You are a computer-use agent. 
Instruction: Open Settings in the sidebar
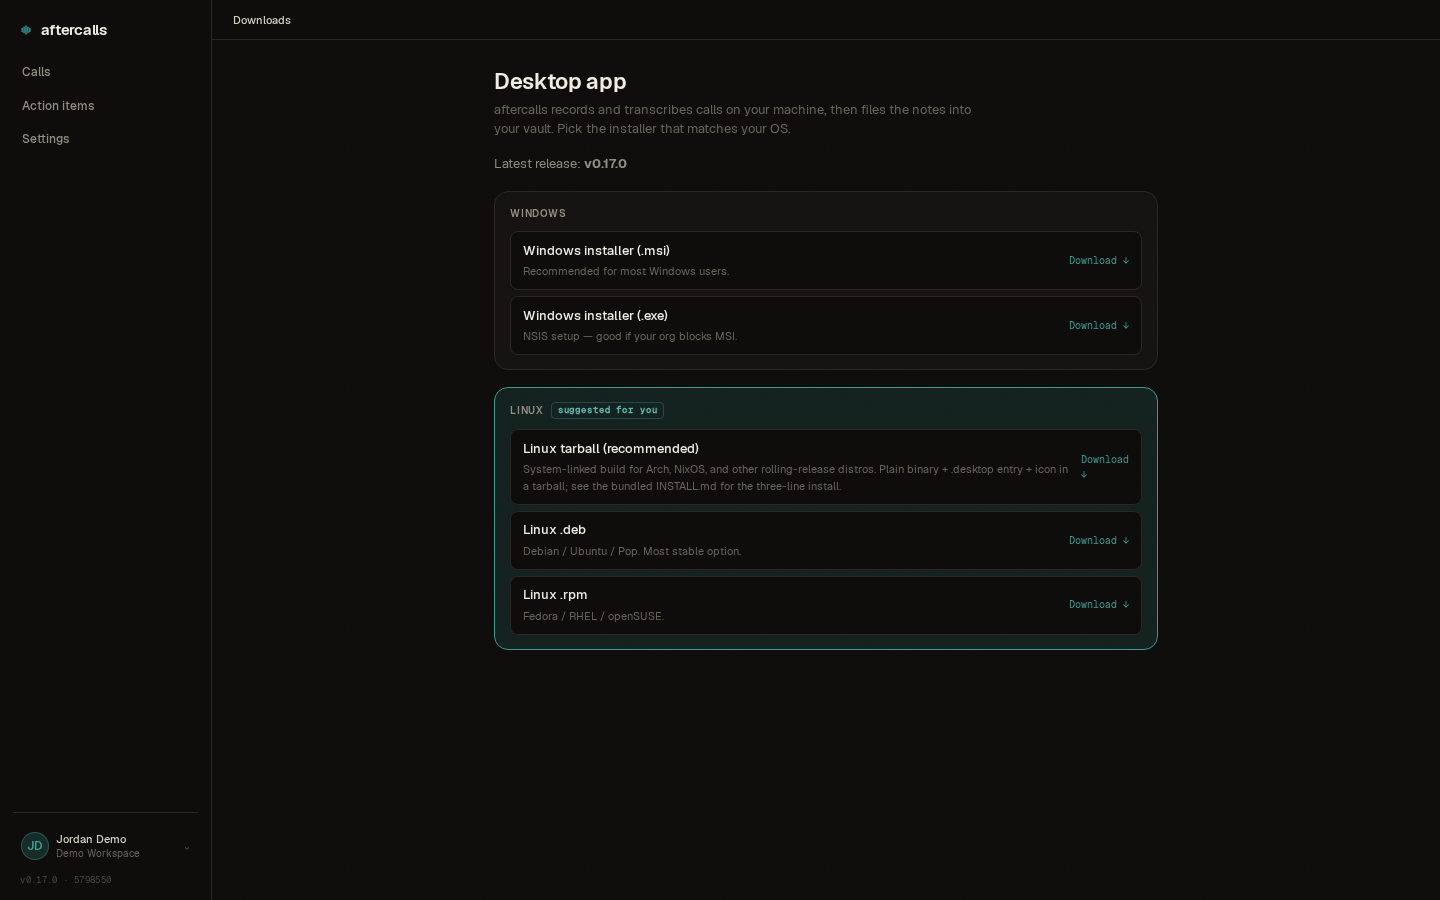(46, 139)
